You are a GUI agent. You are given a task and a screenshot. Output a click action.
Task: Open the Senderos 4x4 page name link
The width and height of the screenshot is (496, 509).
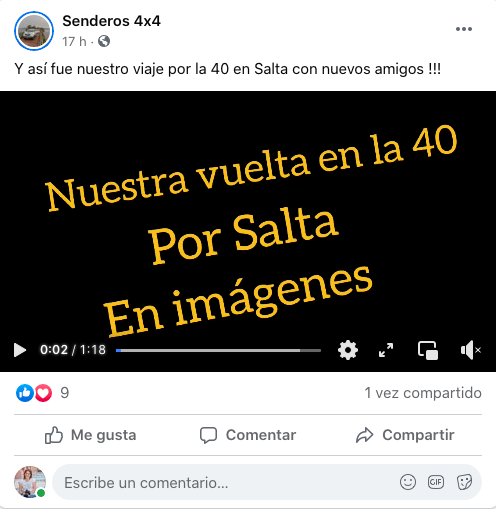[x=111, y=21]
